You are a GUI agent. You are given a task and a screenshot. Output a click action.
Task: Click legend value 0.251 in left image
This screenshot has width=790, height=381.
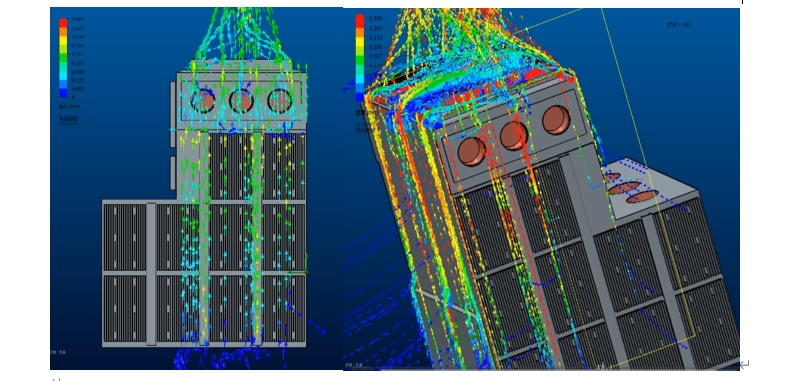[x=78, y=64]
